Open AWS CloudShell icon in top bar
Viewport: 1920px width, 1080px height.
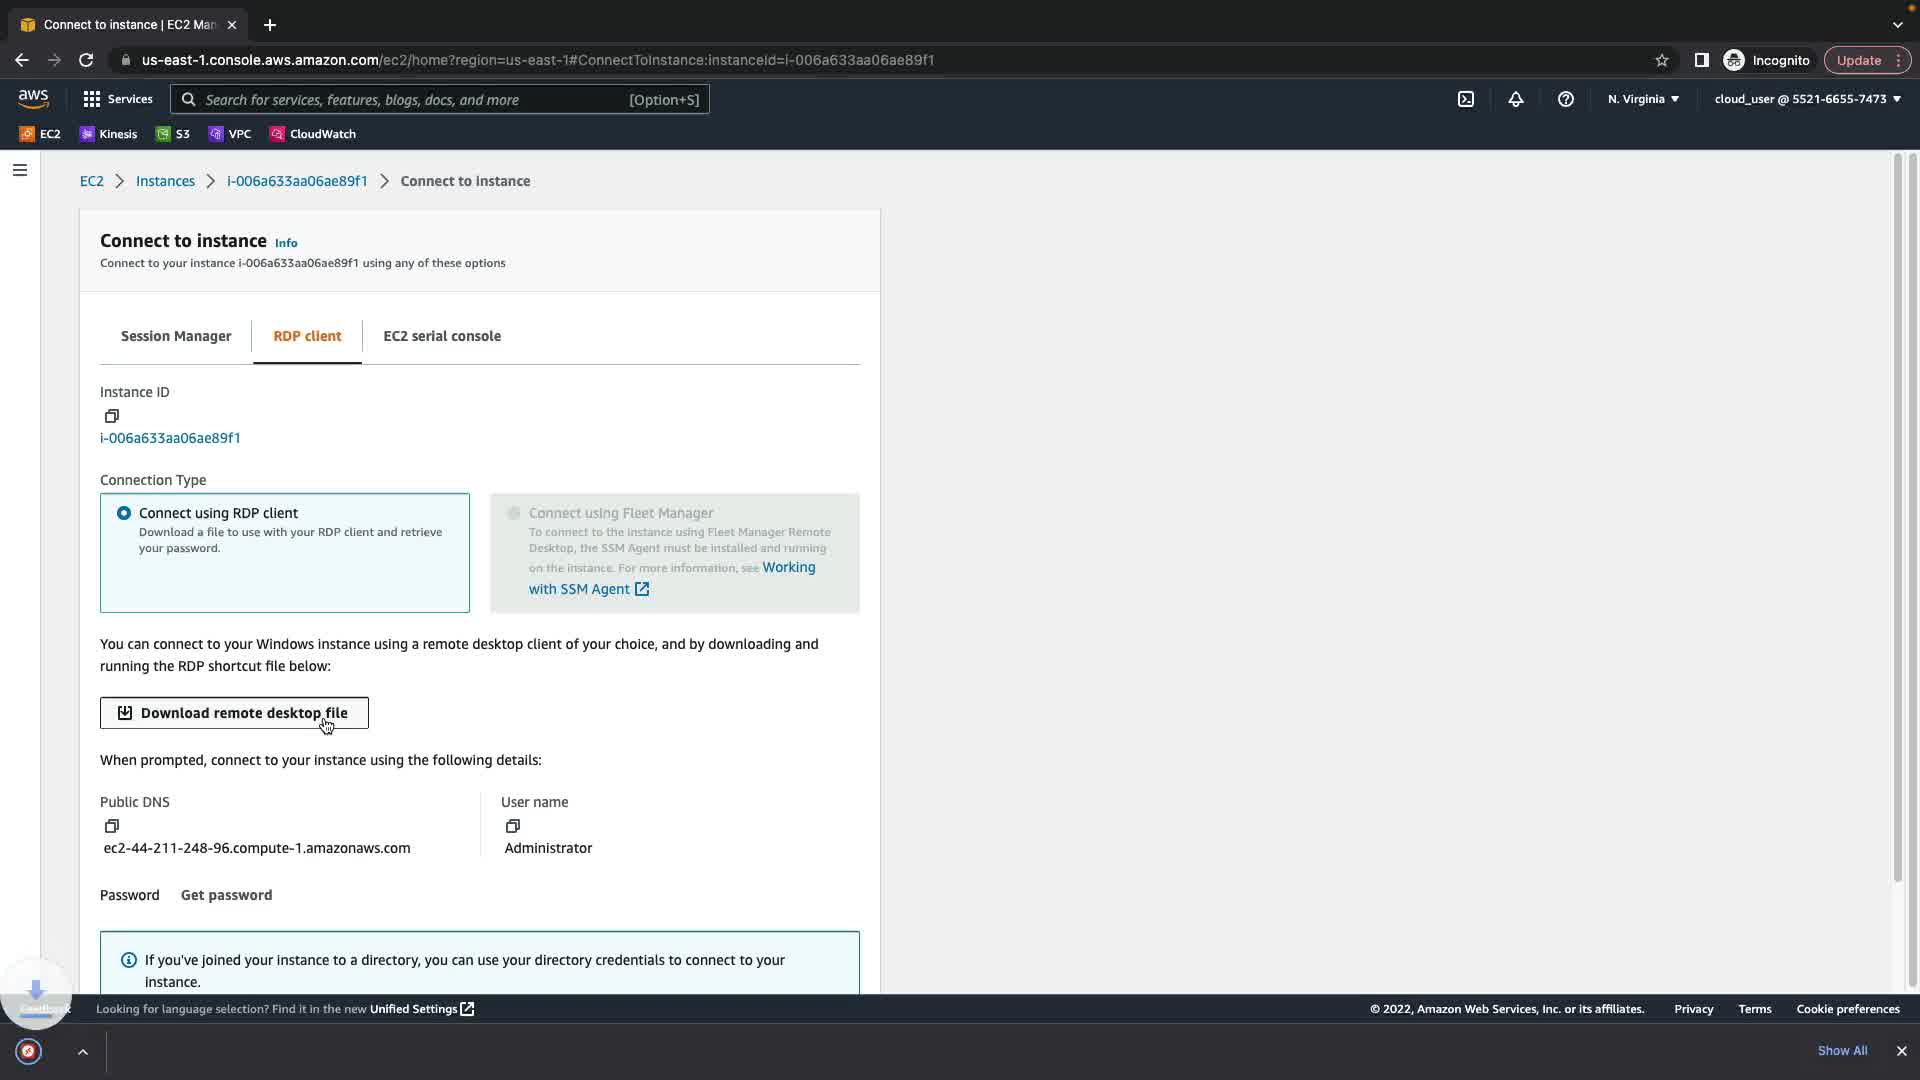pyautogui.click(x=1466, y=99)
